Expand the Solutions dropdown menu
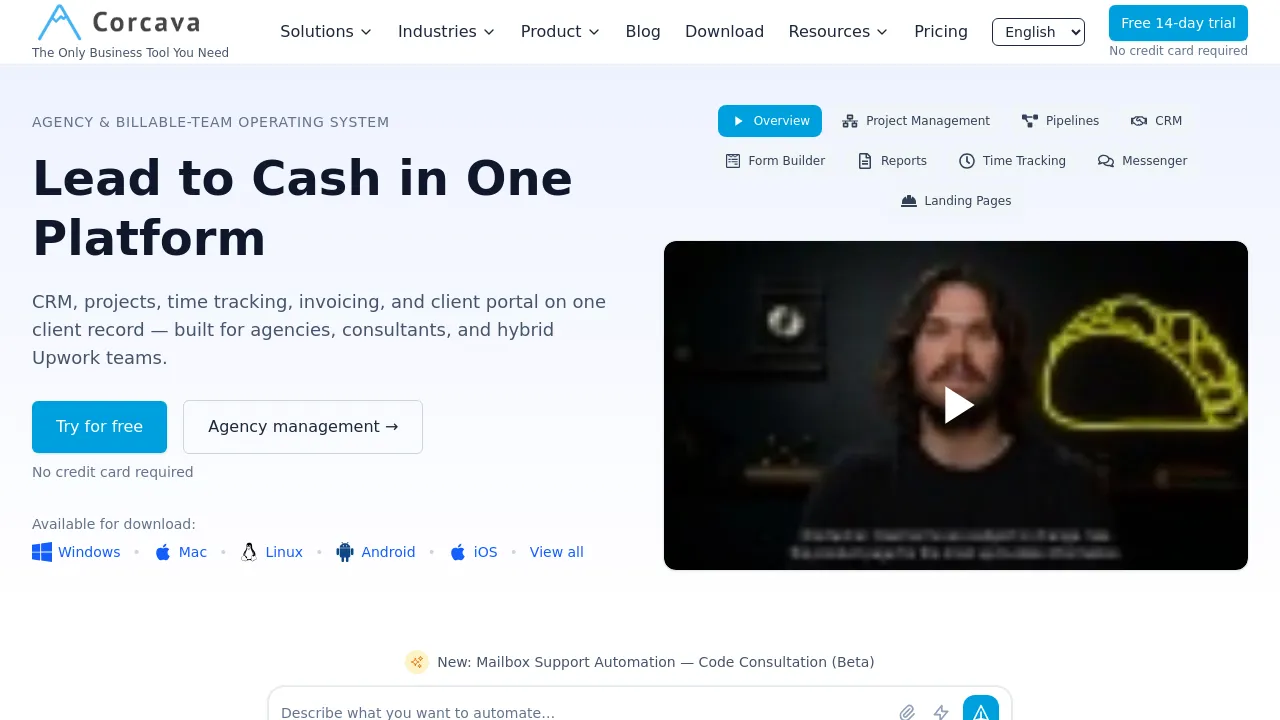 (x=326, y=32)
